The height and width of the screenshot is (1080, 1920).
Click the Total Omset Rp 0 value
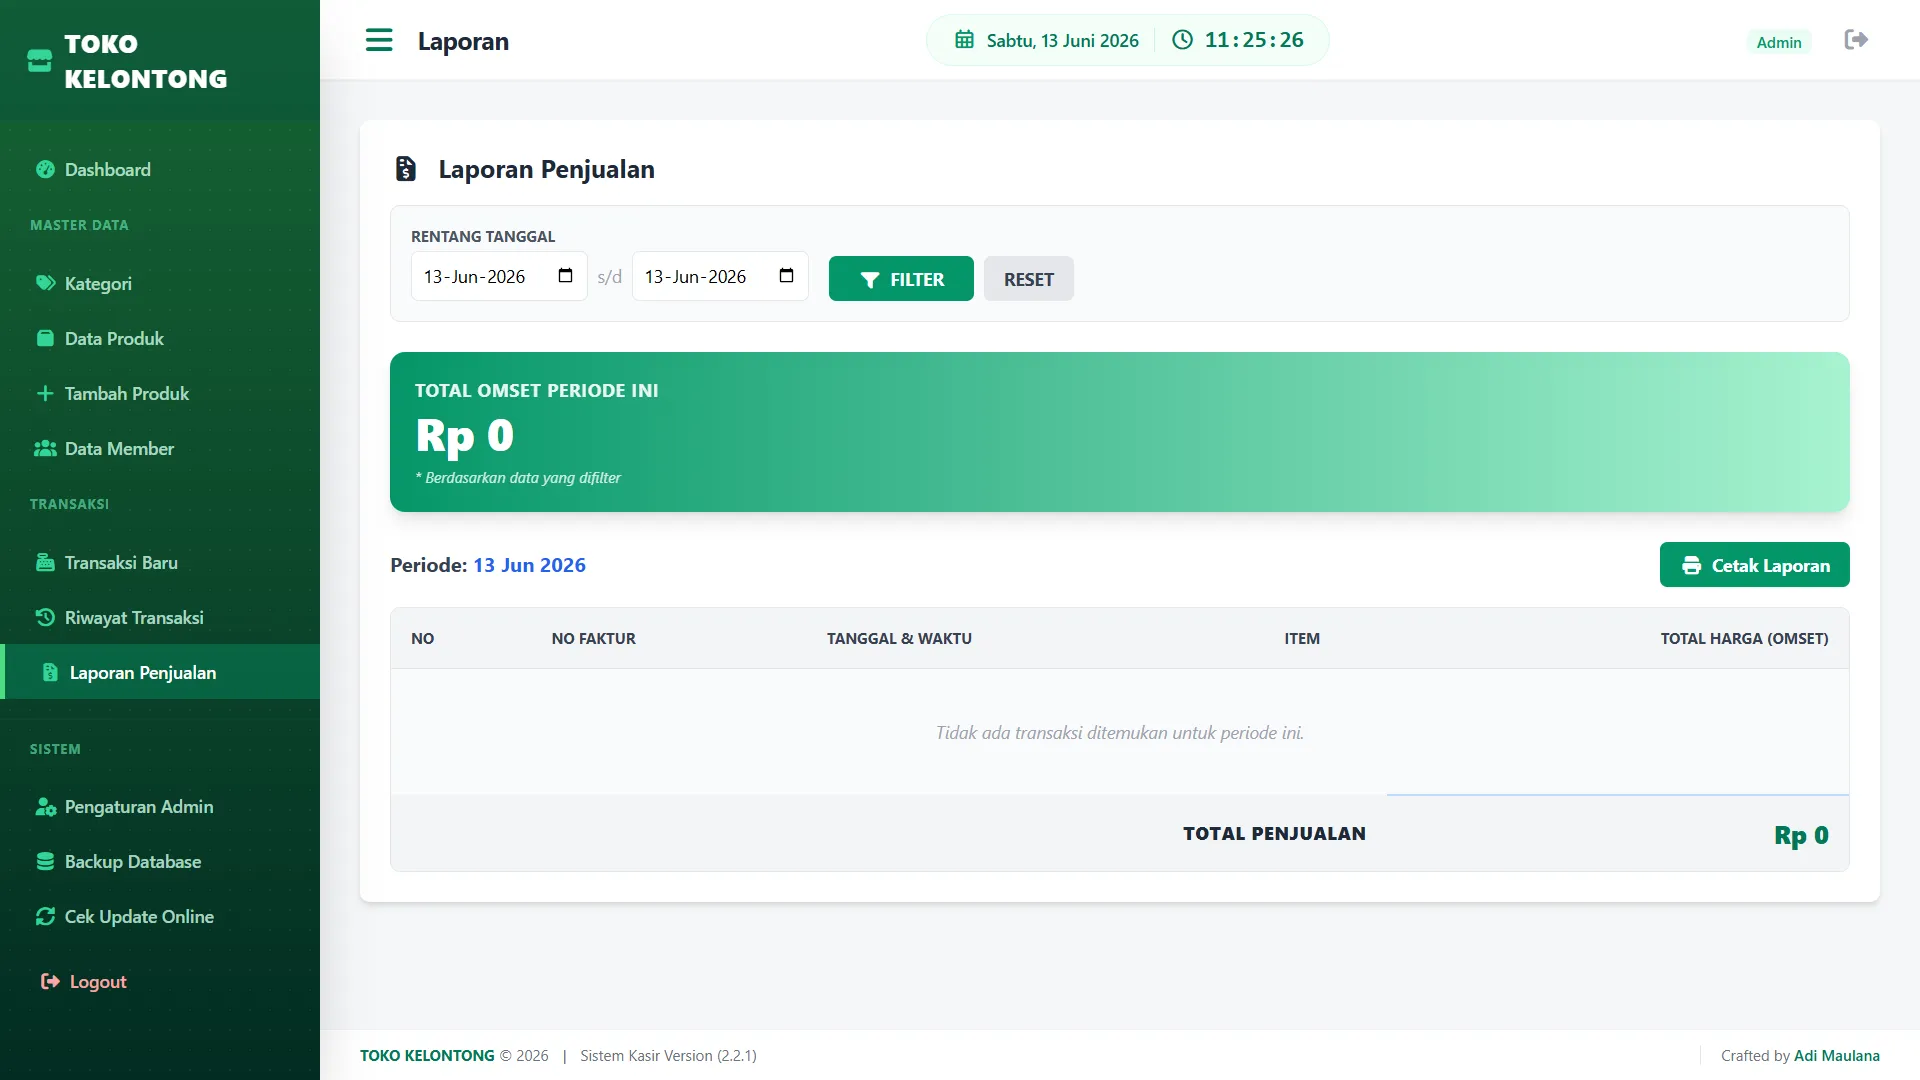pos(465,435)
